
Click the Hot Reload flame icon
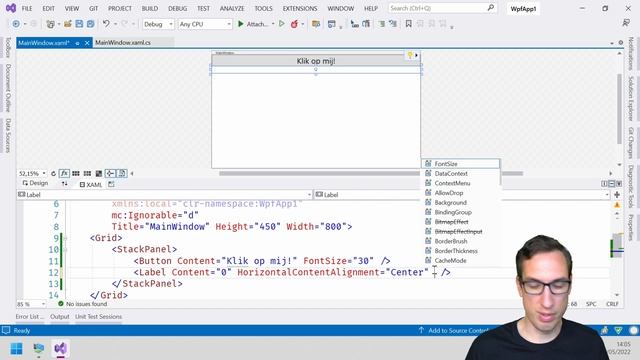point(294,24)
